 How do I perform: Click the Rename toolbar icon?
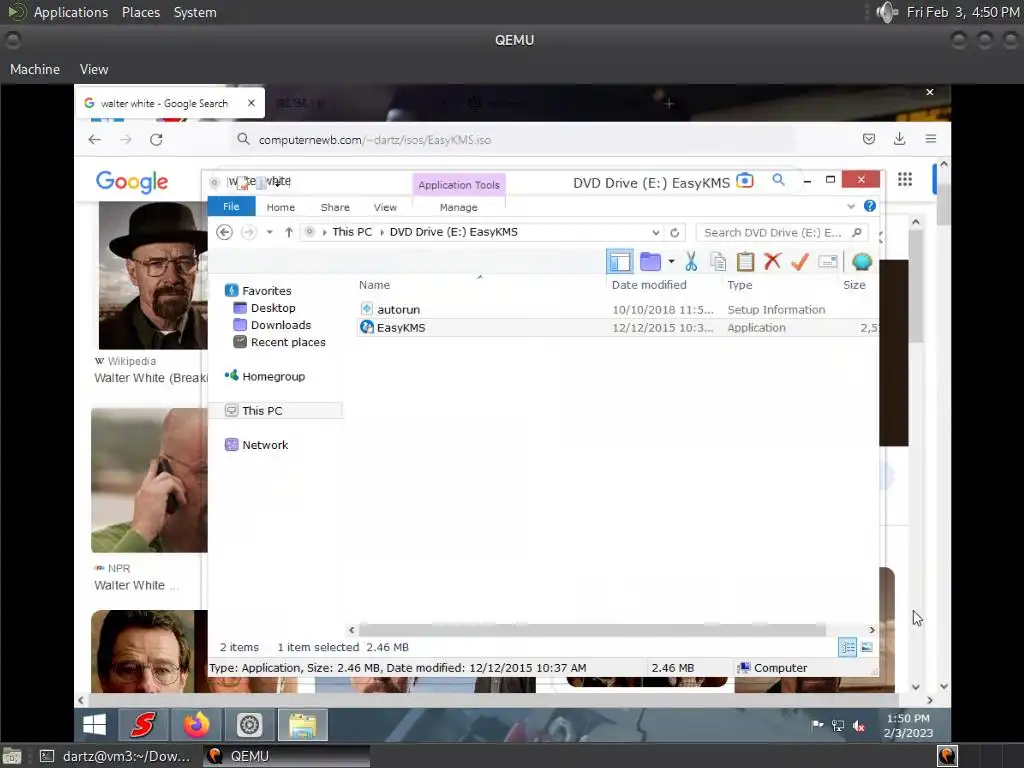tap(827, 262)
